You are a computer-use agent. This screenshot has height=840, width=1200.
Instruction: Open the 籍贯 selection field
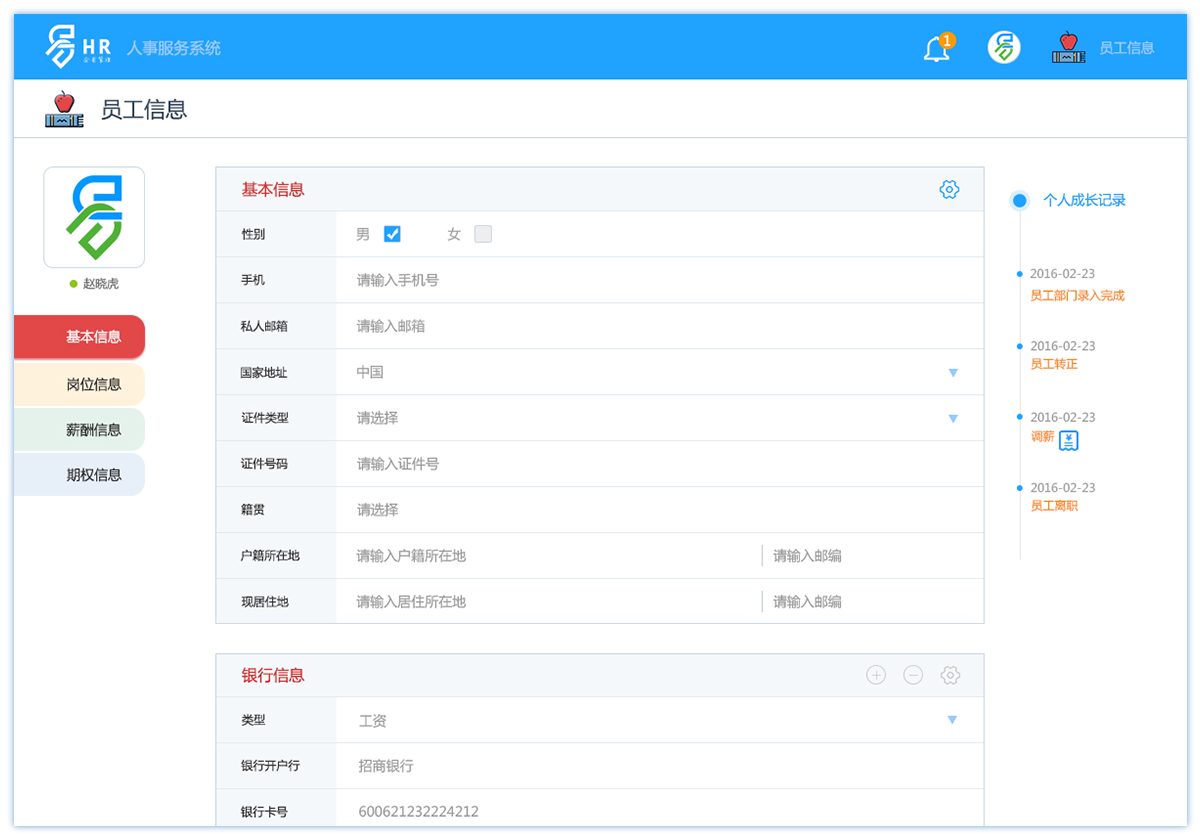(660, 510)
